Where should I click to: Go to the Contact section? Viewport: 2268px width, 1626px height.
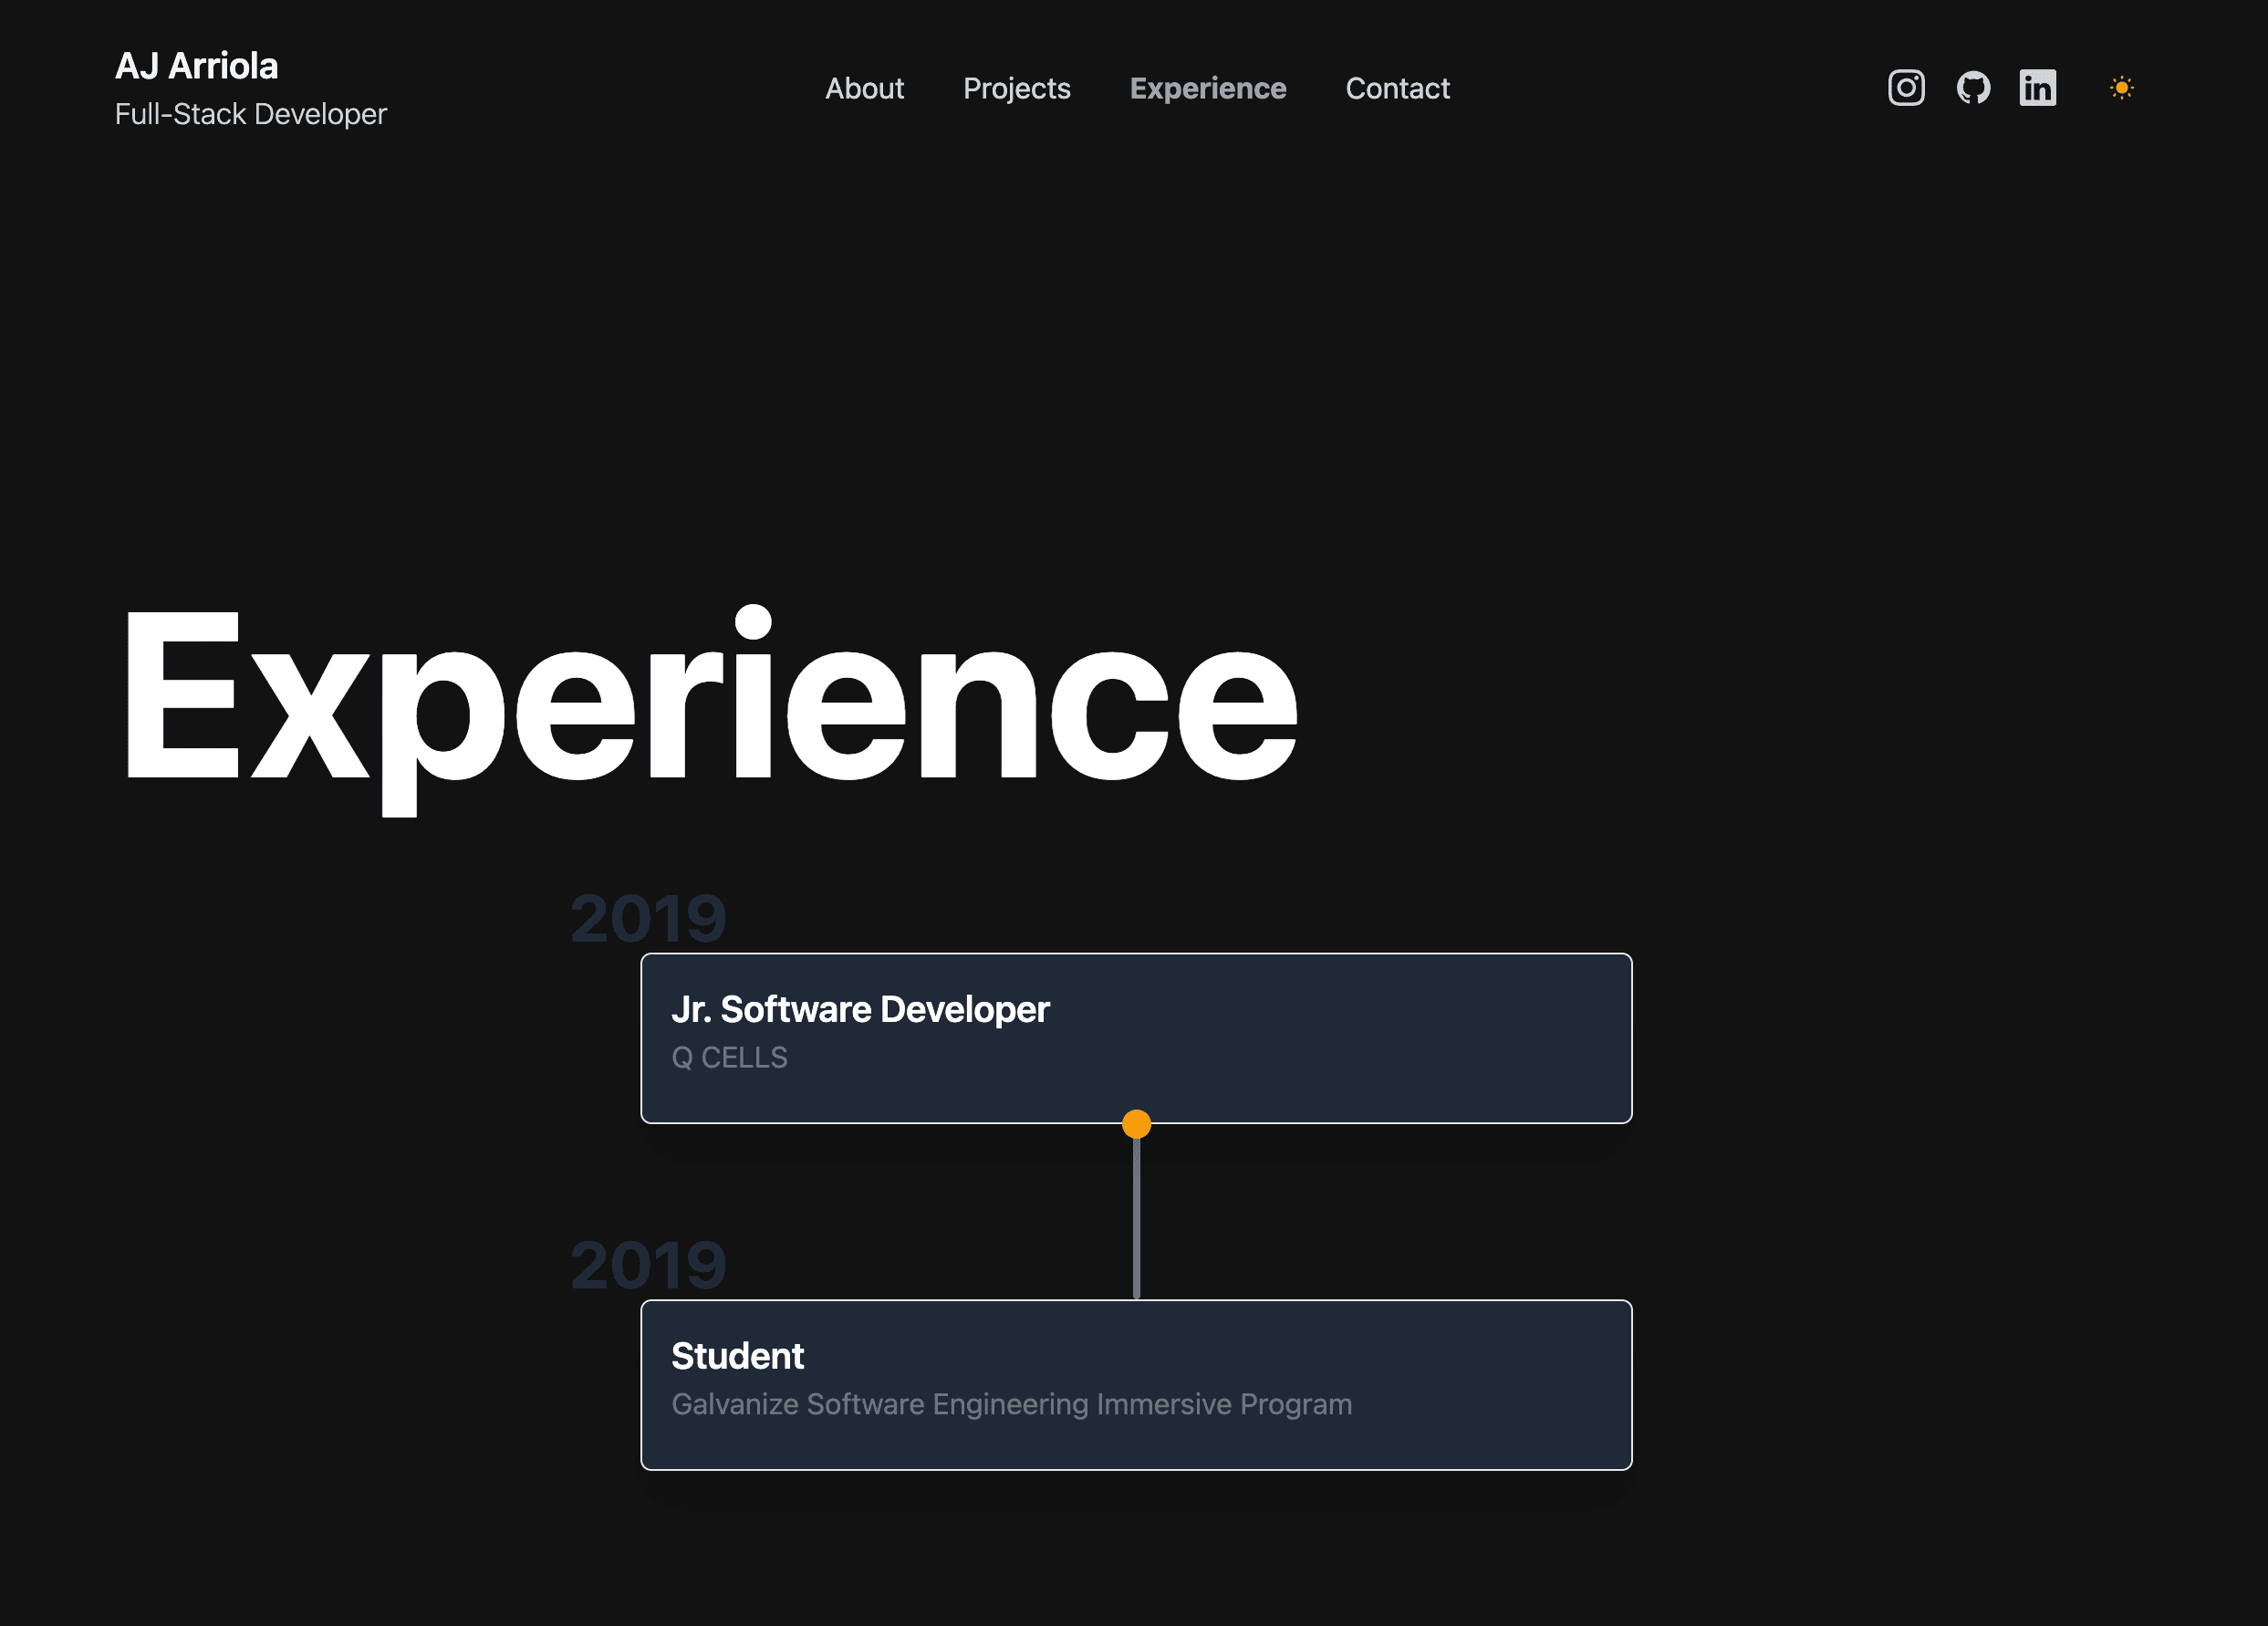click(x=1397, y=88)
